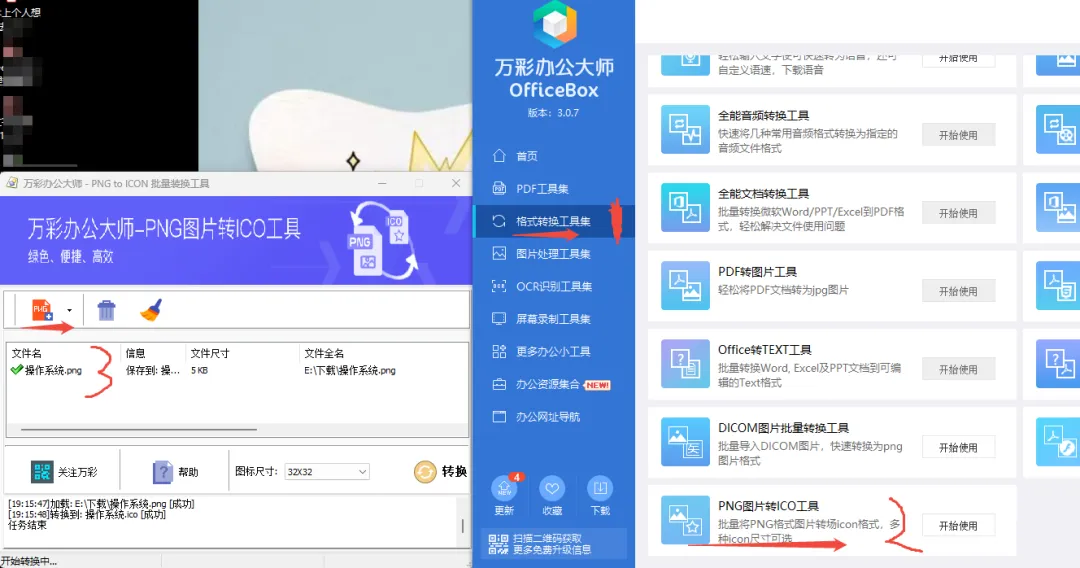Viewport: 1080px width, 568px height.
Task: Click the 信息 column header
Action: click(x=136, y=353)
